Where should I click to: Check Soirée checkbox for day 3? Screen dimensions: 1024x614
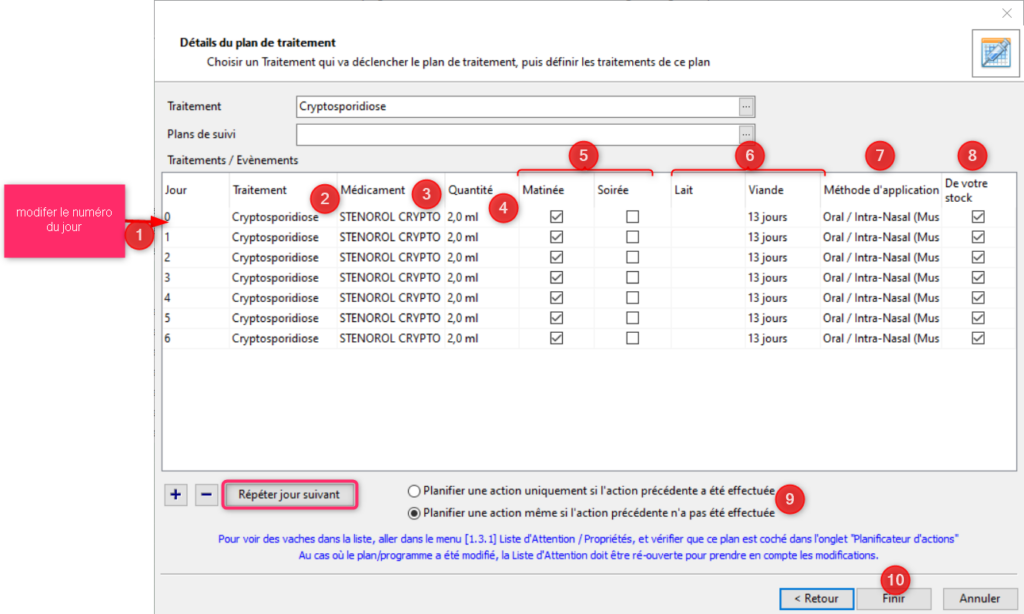coord(633,277)
